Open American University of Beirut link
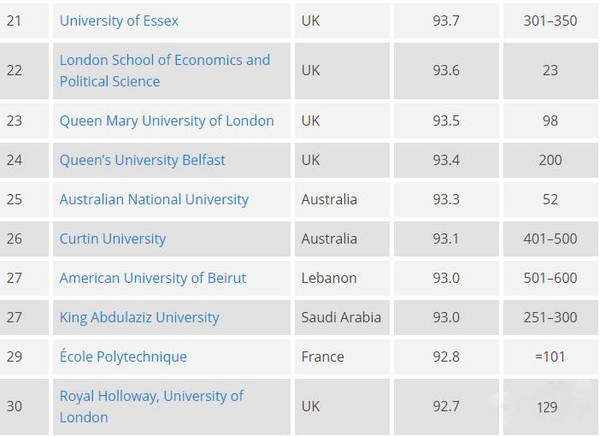600x436 pixels. point(153,278)
